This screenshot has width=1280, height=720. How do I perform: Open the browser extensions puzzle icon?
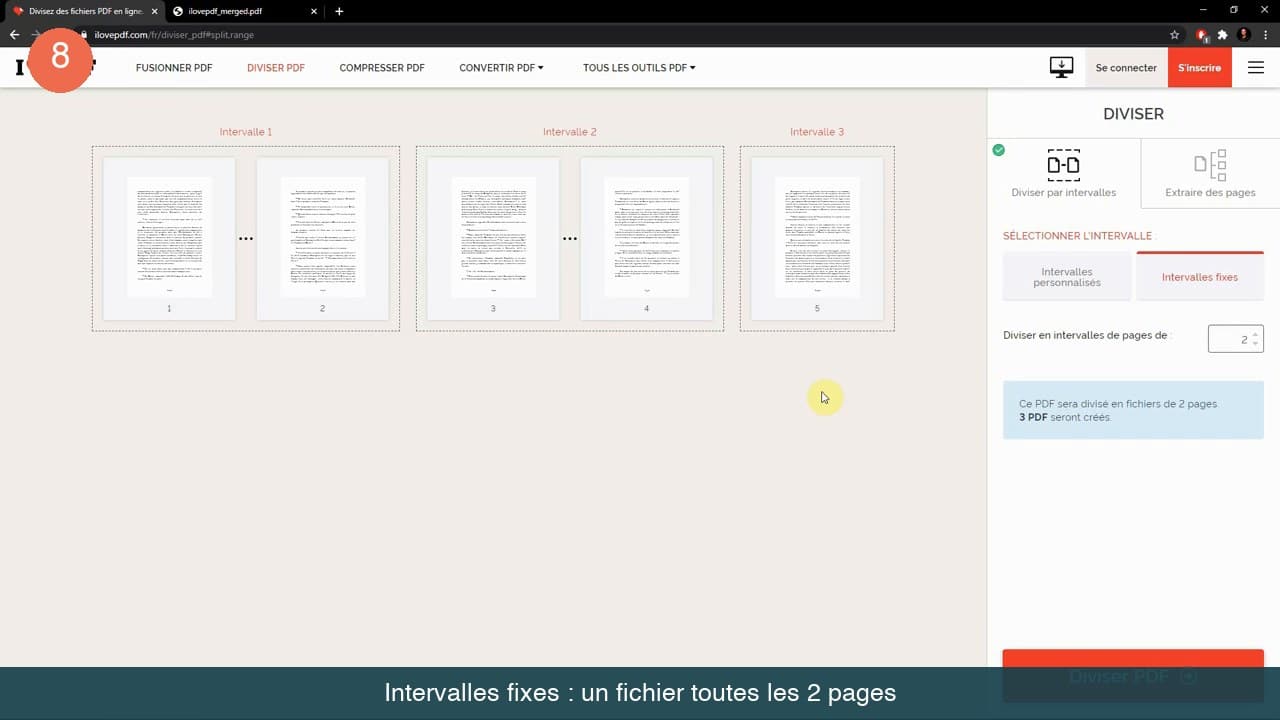tap(1222, 34)
